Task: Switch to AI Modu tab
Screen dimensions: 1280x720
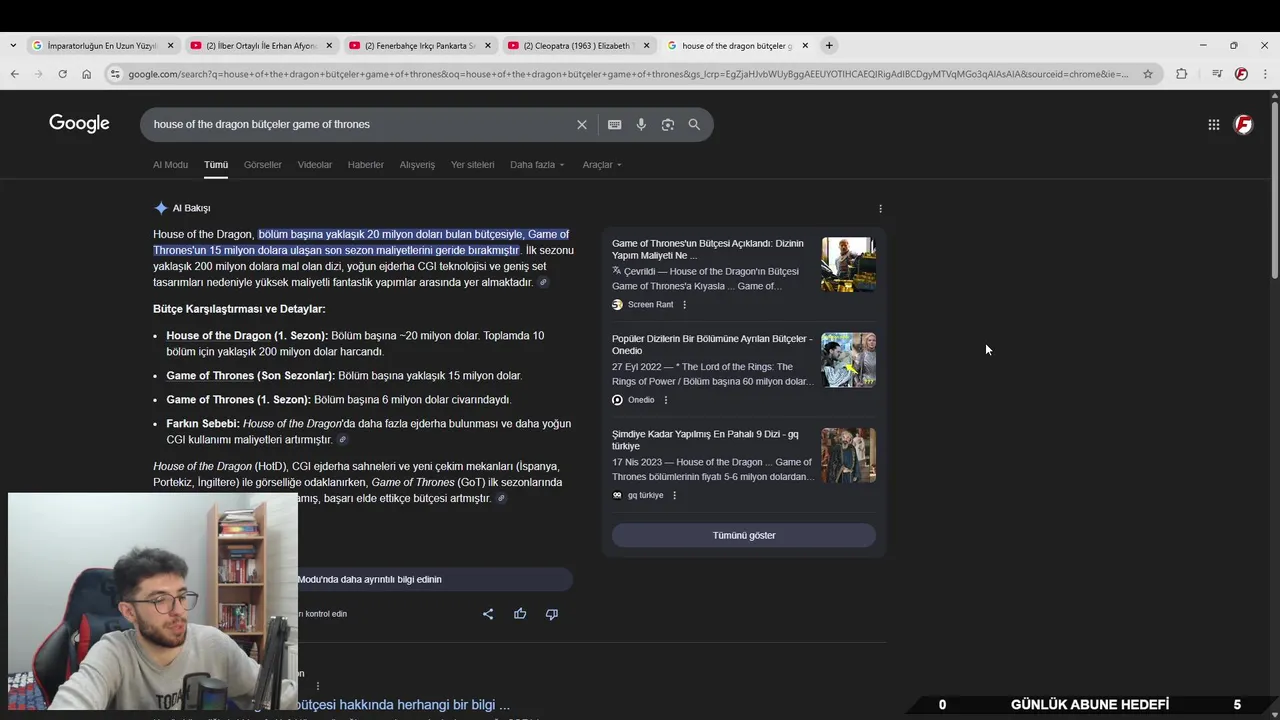Action: coord(170,165)
